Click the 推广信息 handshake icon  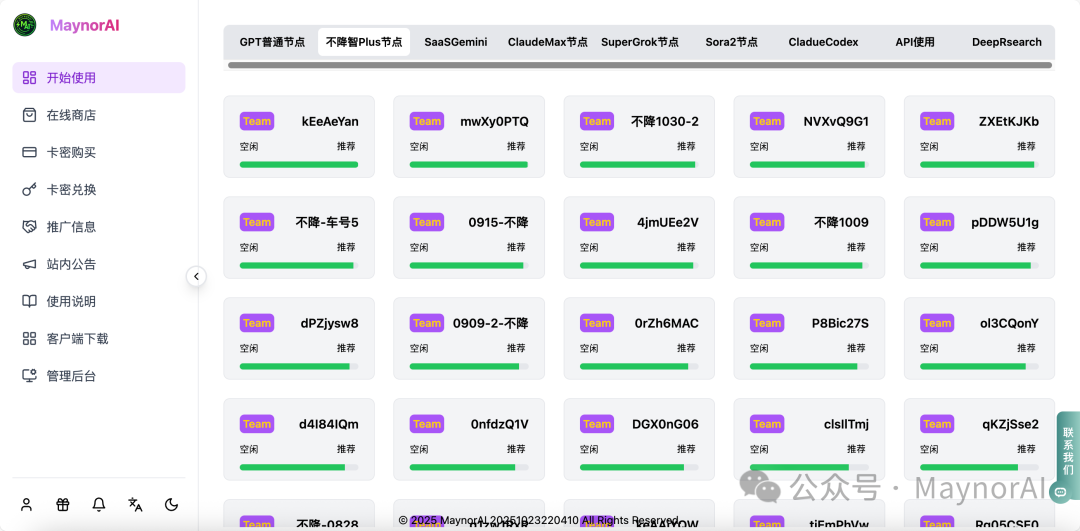(x=29, y=227)
